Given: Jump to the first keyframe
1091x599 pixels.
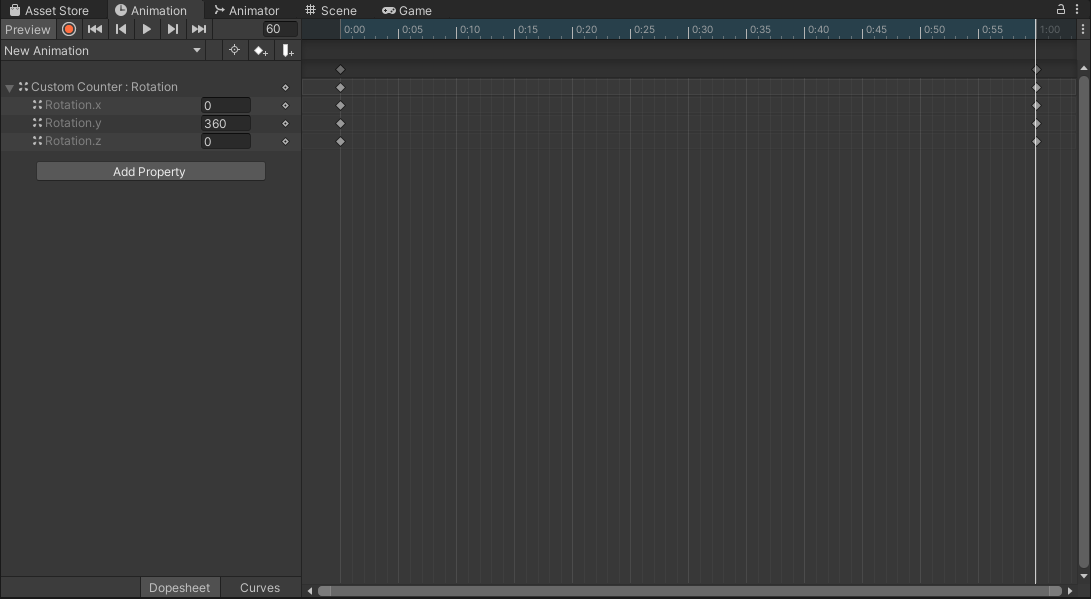Looking at the screenshot, I should (94, 29).
